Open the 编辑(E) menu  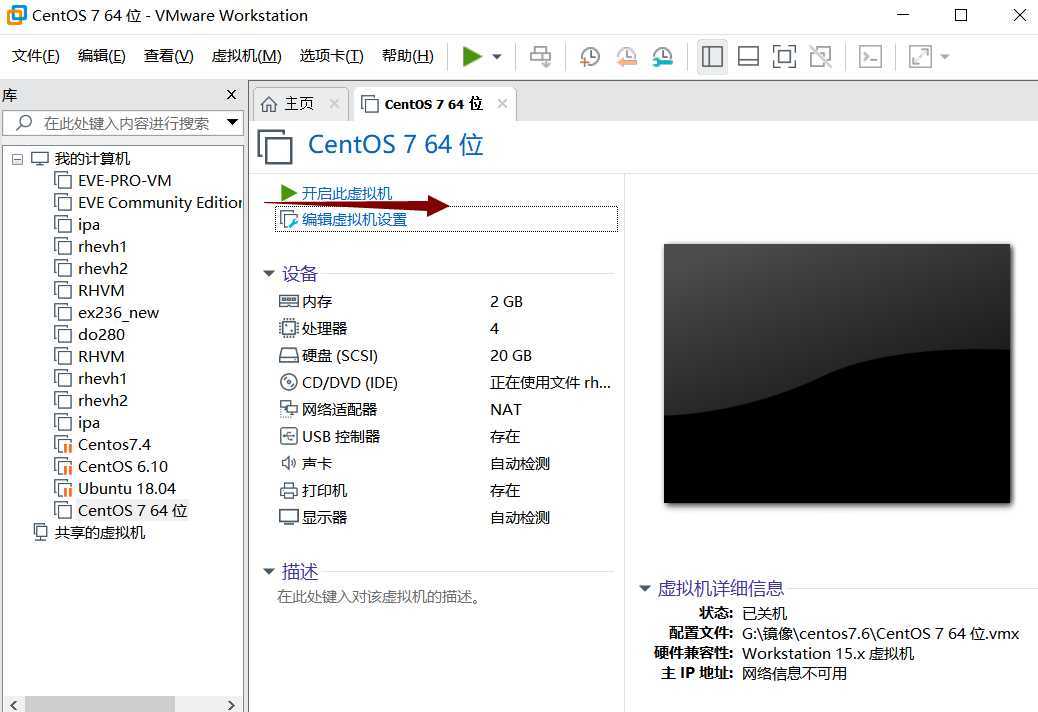click(101, 56)
